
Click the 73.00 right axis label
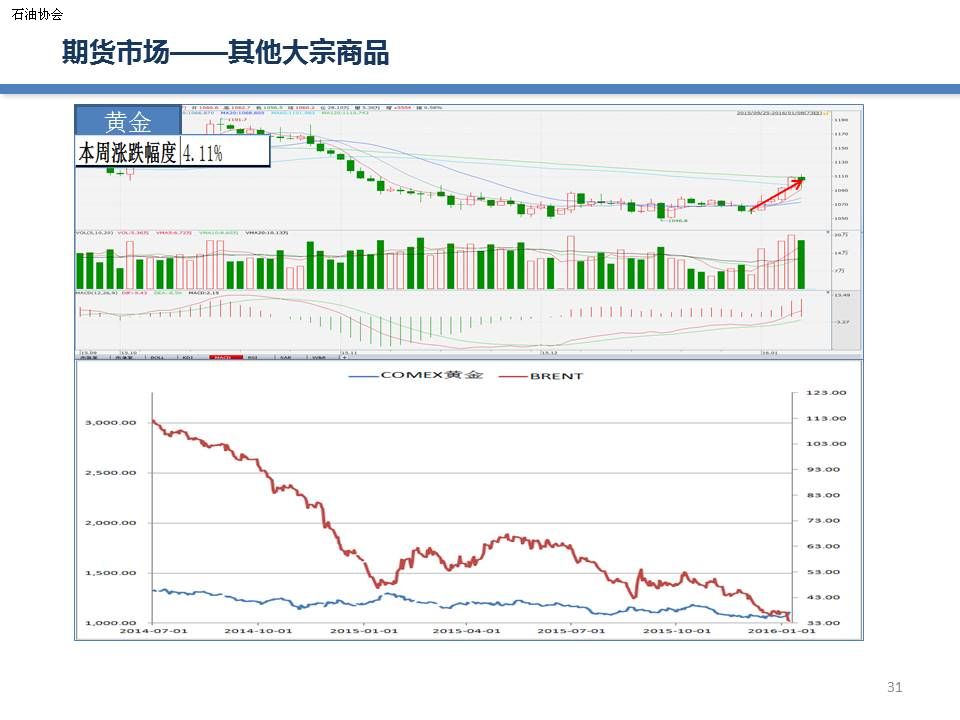(823, 520)
